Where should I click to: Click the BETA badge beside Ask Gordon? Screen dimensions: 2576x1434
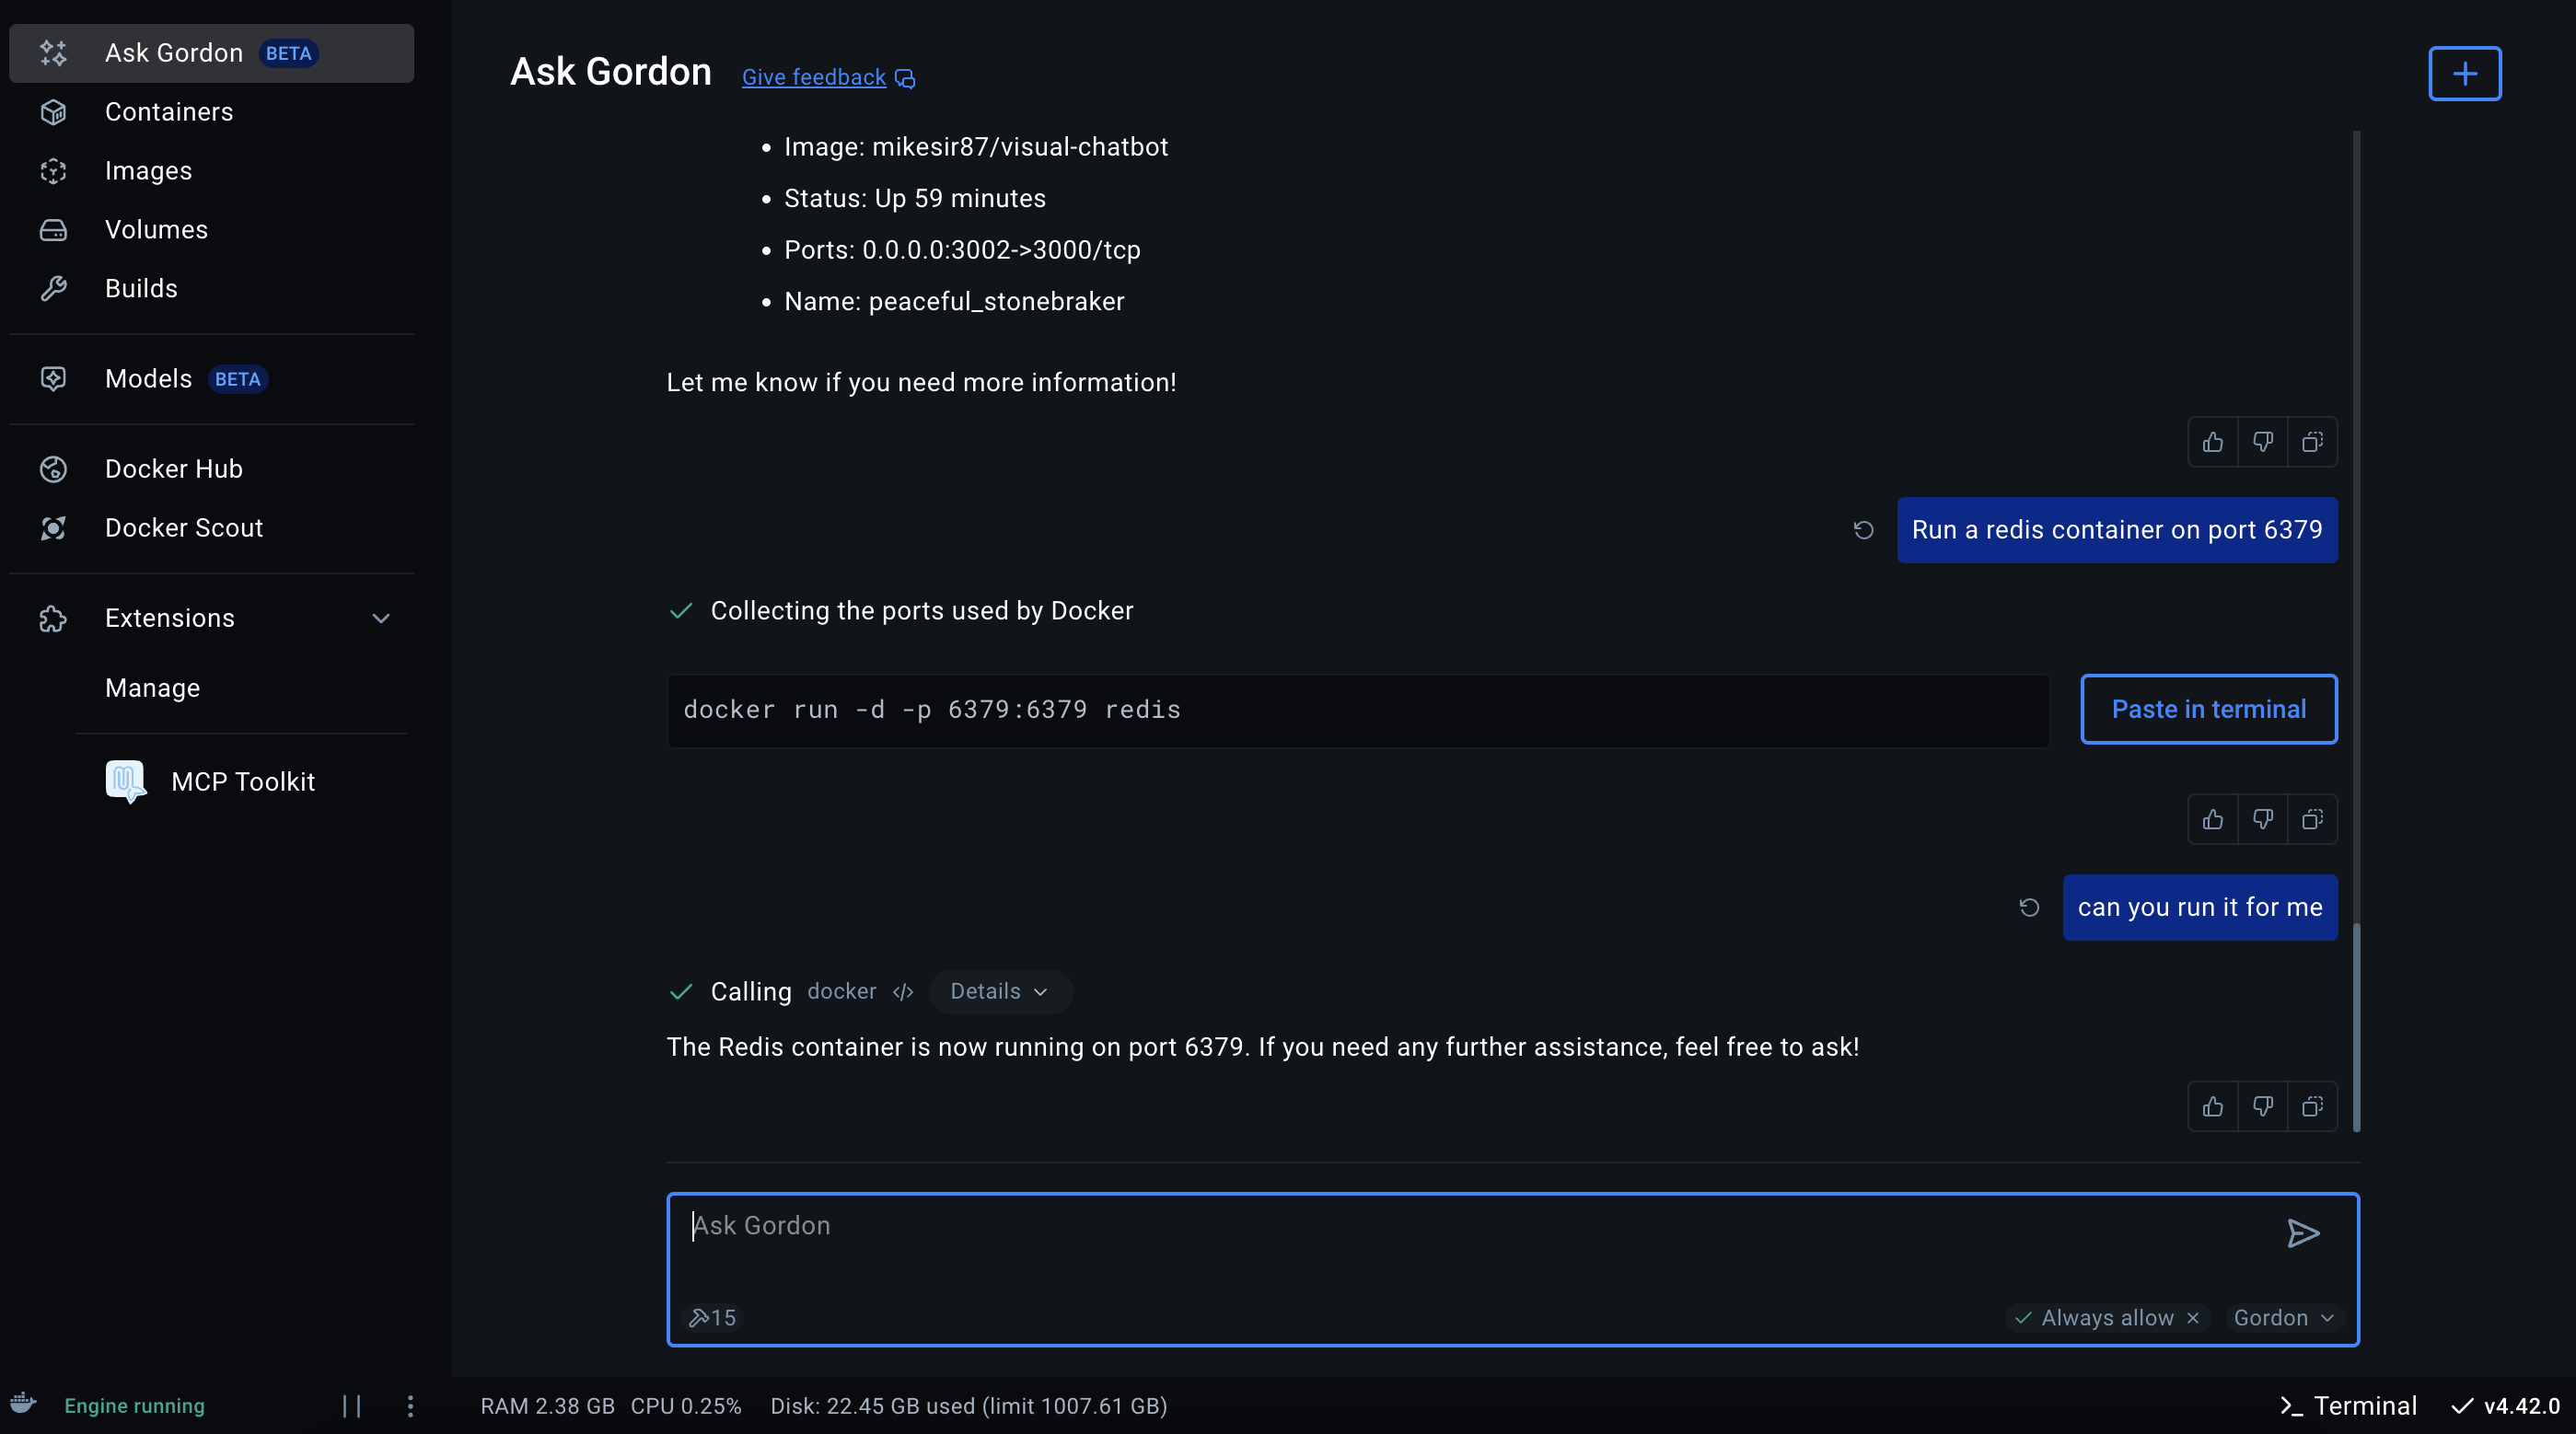pyautogui.click(x=288, y=53)
